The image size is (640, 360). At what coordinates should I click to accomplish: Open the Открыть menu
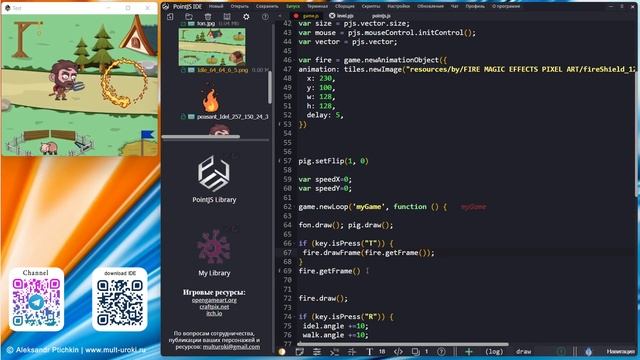[x=239, y=6]
